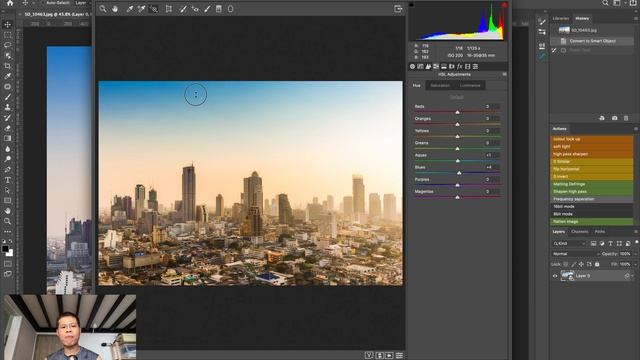Screen dimensions: 640x360
Task: Select the Red Eye Removal tool
Action: (195, 9)
